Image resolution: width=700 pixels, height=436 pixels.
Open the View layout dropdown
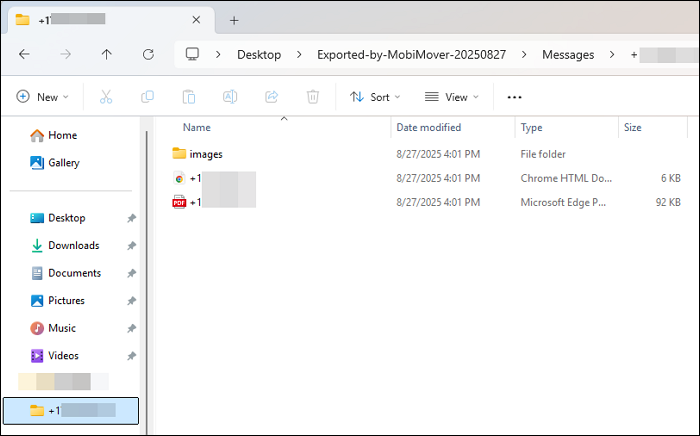(x=451, y=97)
